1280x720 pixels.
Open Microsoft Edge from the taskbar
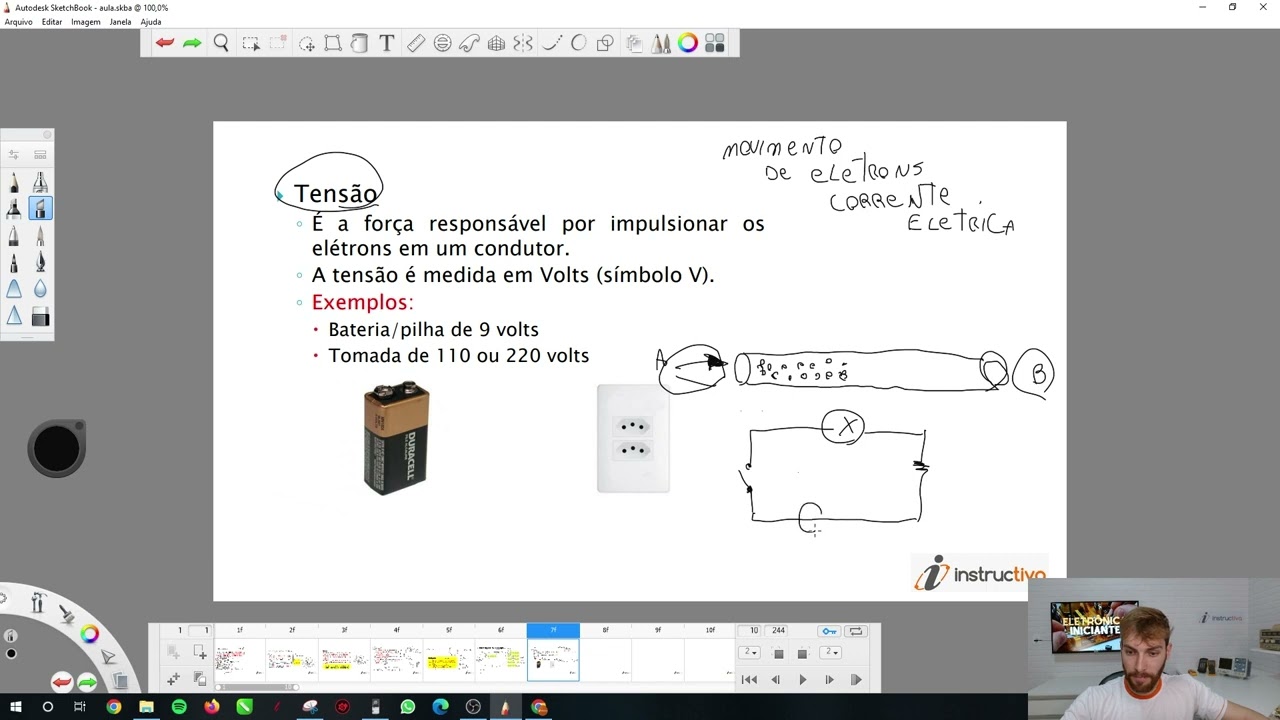pos(441,707)
